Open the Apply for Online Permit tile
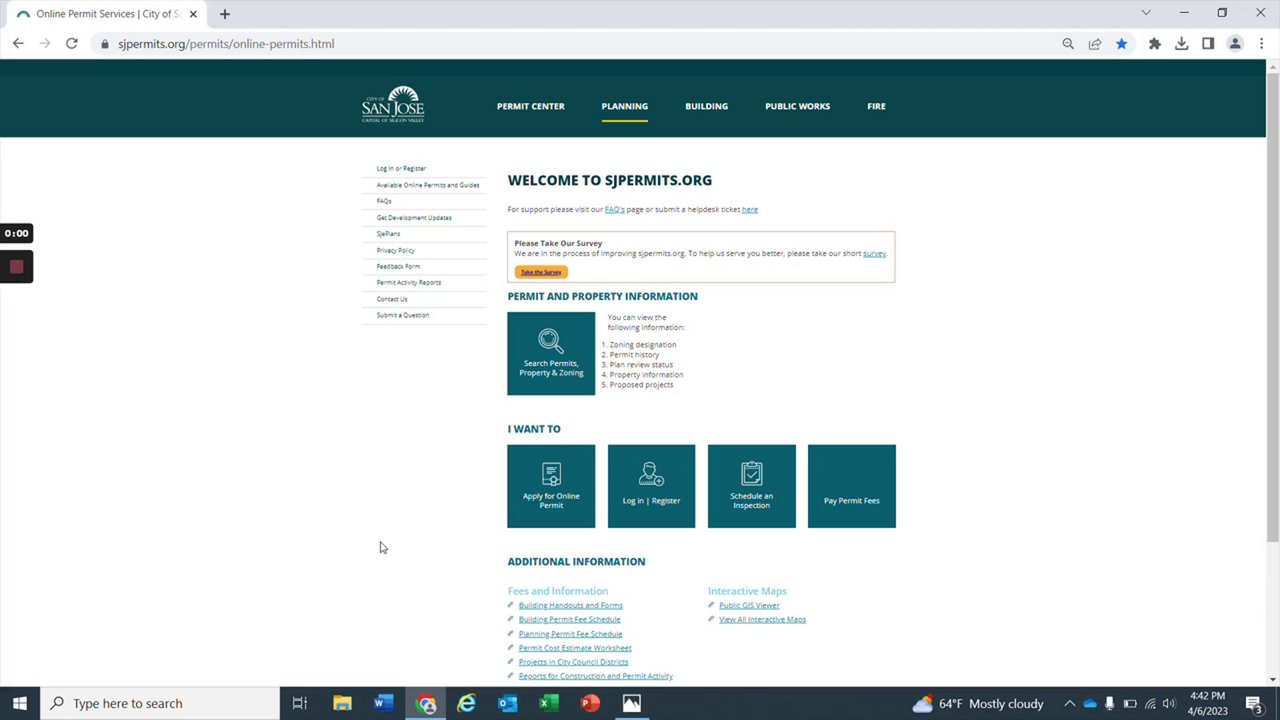 [x=551, y=486]
